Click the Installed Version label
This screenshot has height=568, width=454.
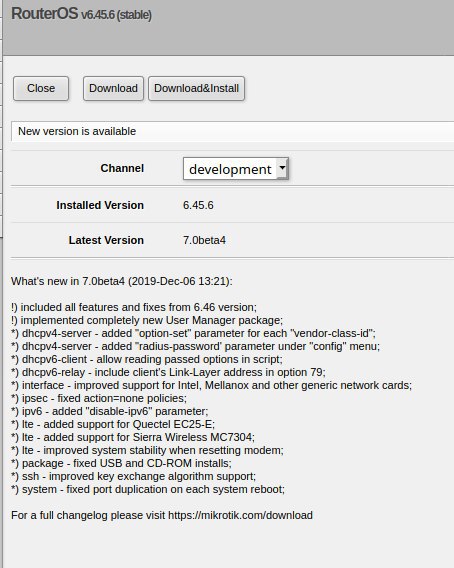pyautogui.click(x=100, y=205)
